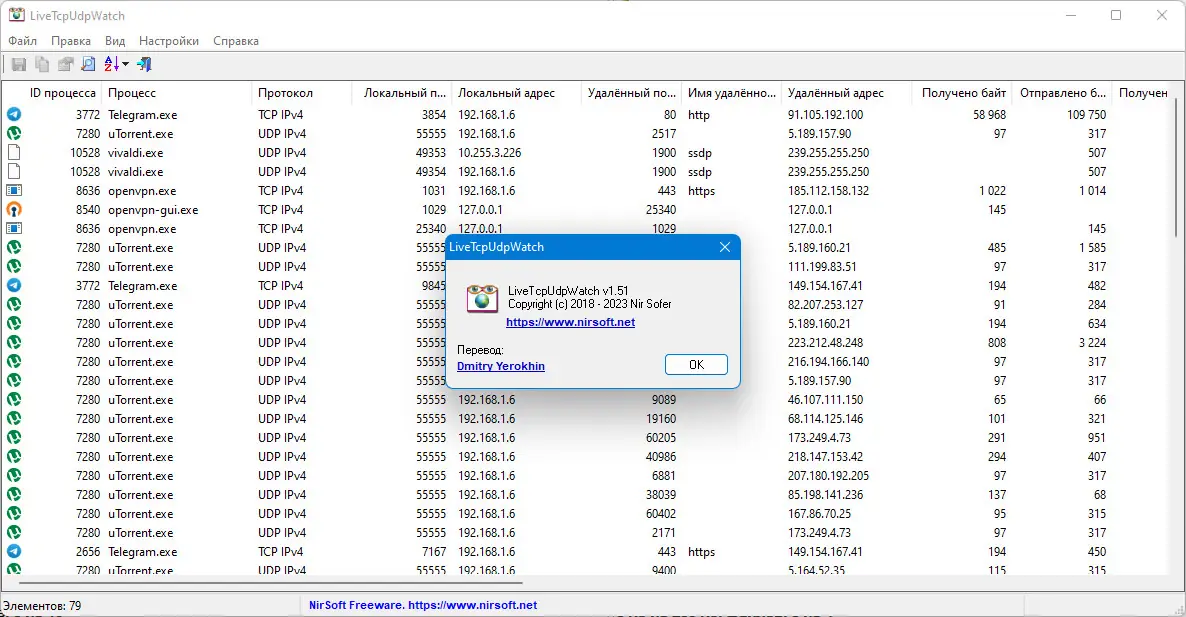Screen dimensions: 1186x617
Task: Open Find with the magnifier toolbar icon
Action: coord(88,64)
